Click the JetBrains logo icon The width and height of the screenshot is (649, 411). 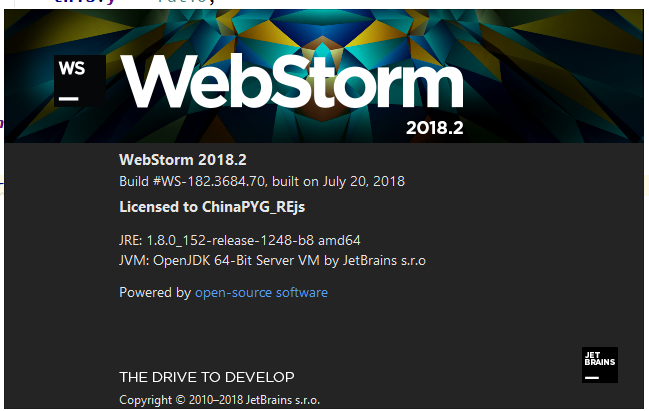[x=600, y=365]
